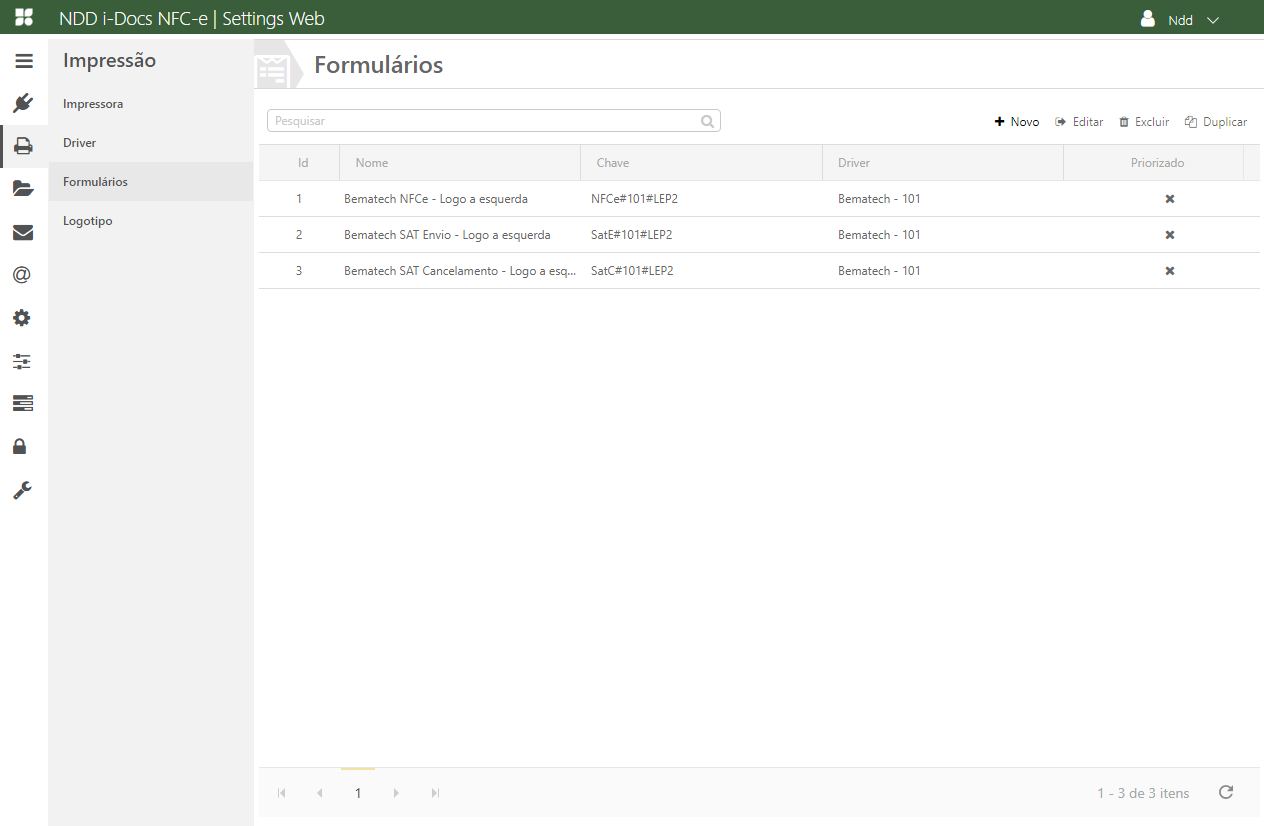Image resolution: width=1264 pixels, height=826 pixels.
Task: Open the padlock security icon
Action: point(20,446)
